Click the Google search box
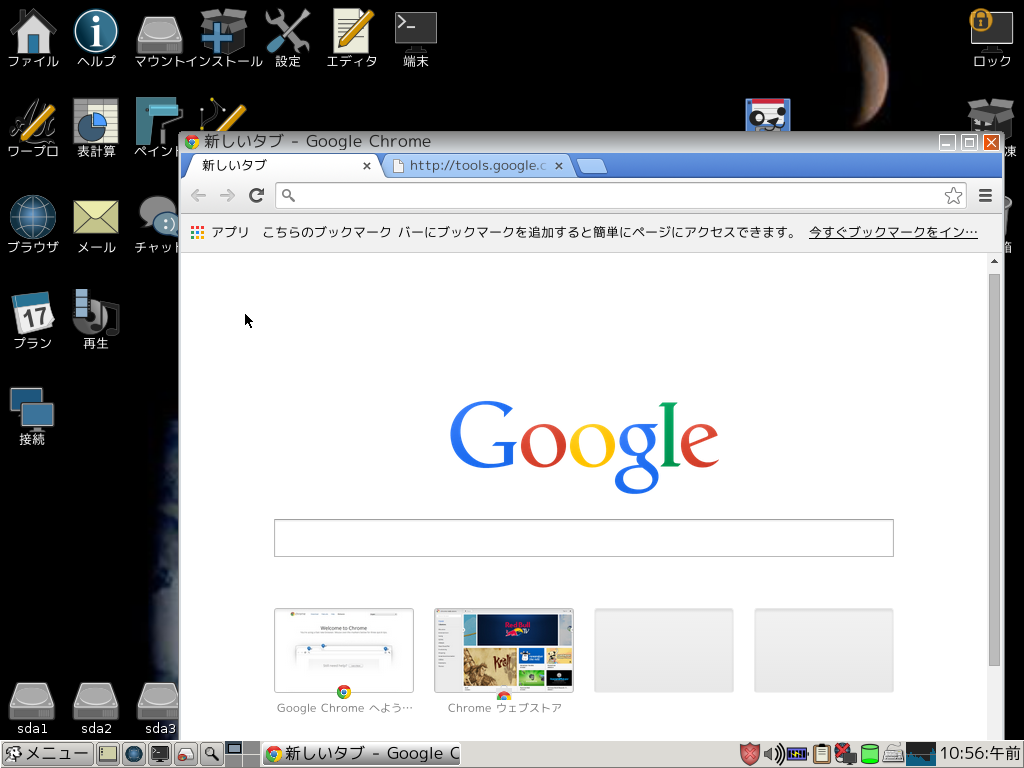 click(583, 537)
